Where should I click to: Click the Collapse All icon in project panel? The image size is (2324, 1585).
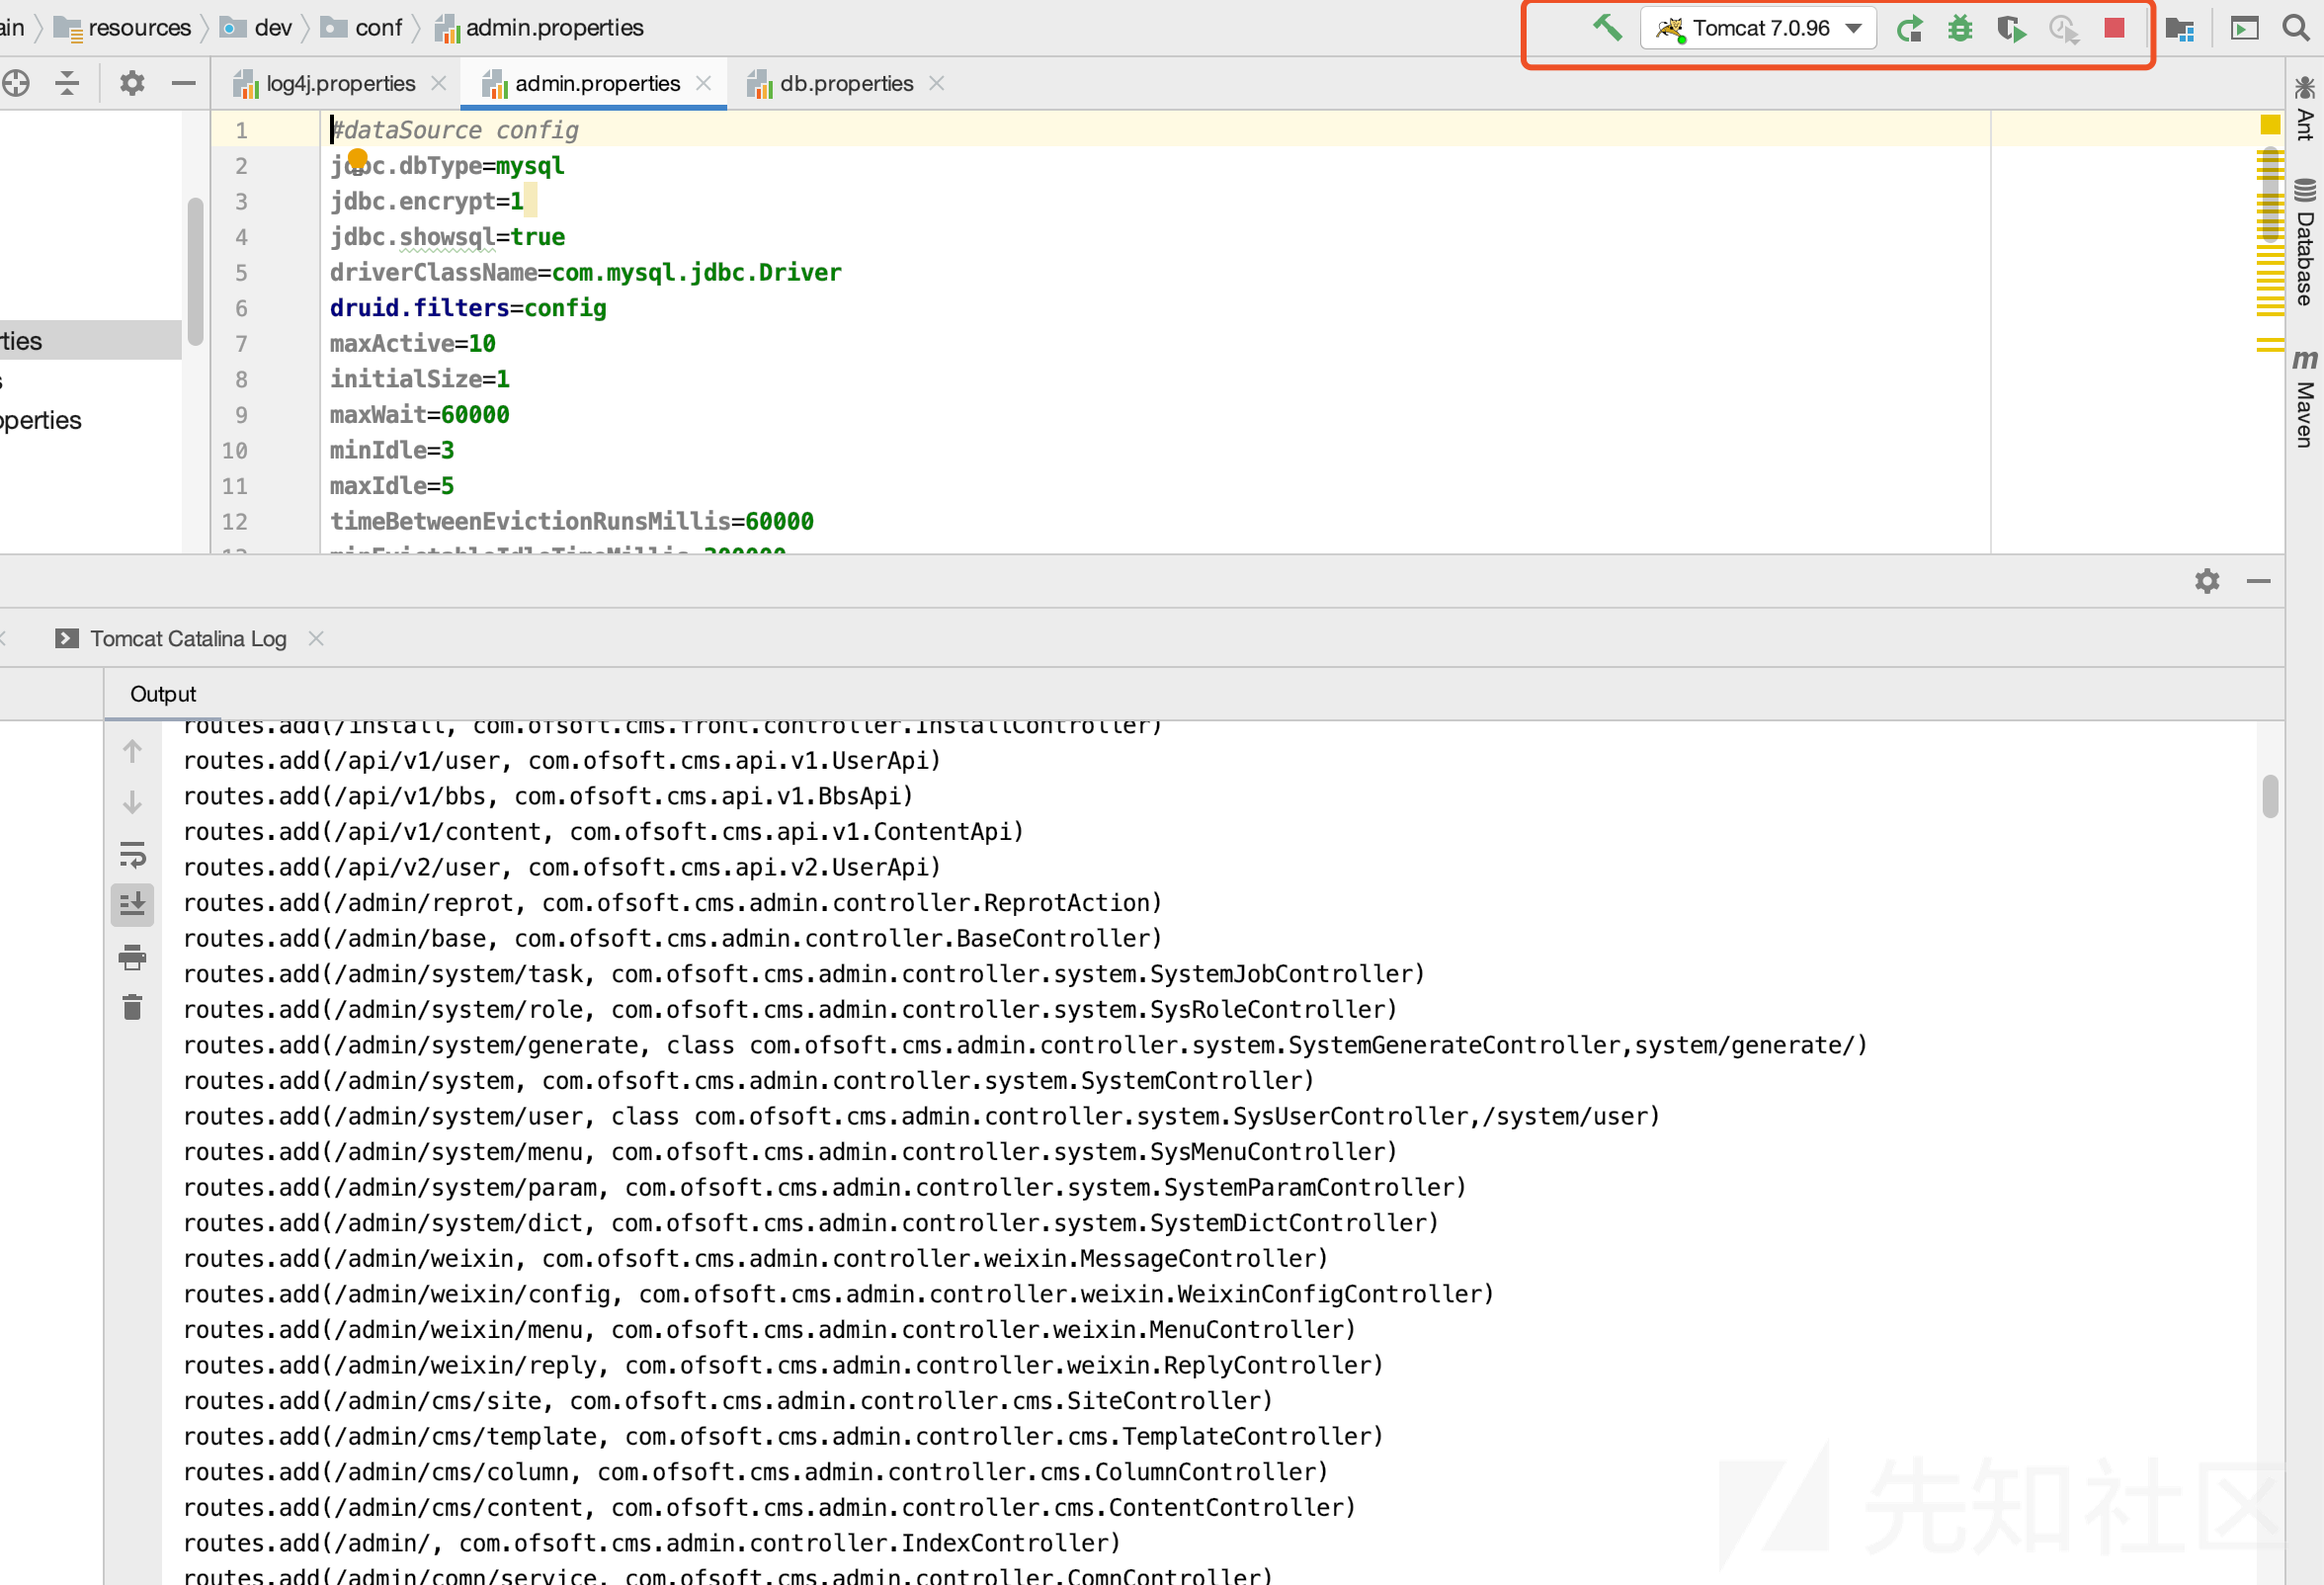click(x=67, y=83)
